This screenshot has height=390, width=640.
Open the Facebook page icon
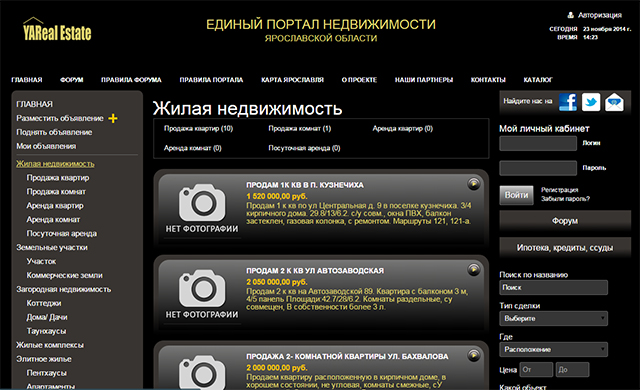(x=568, y=102)
